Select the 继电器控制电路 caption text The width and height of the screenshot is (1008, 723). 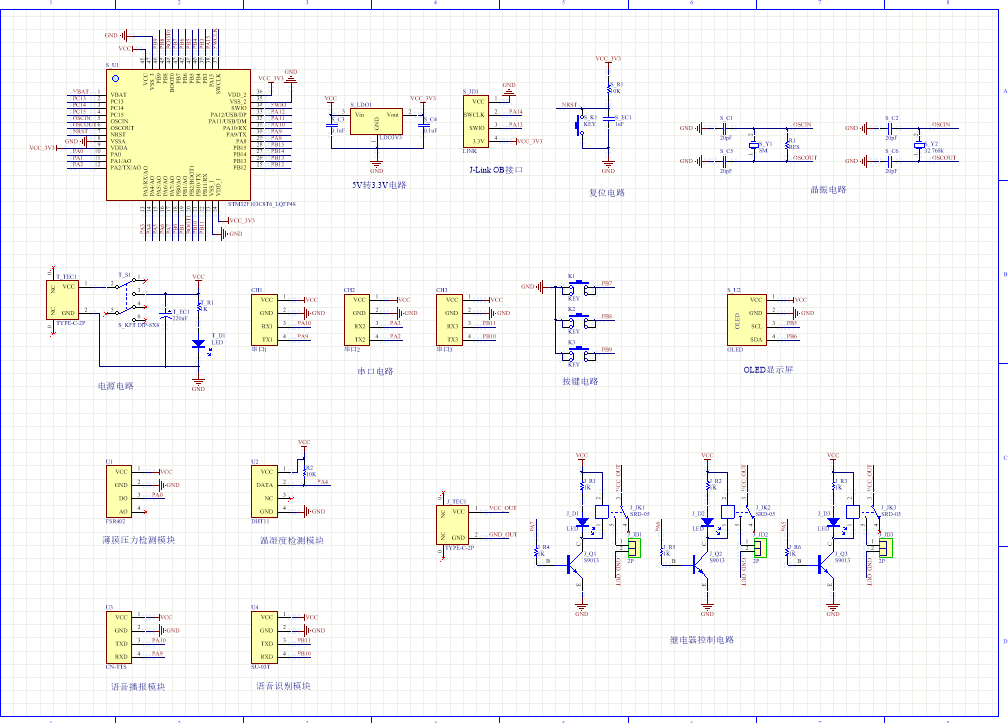tap(701, 640)
